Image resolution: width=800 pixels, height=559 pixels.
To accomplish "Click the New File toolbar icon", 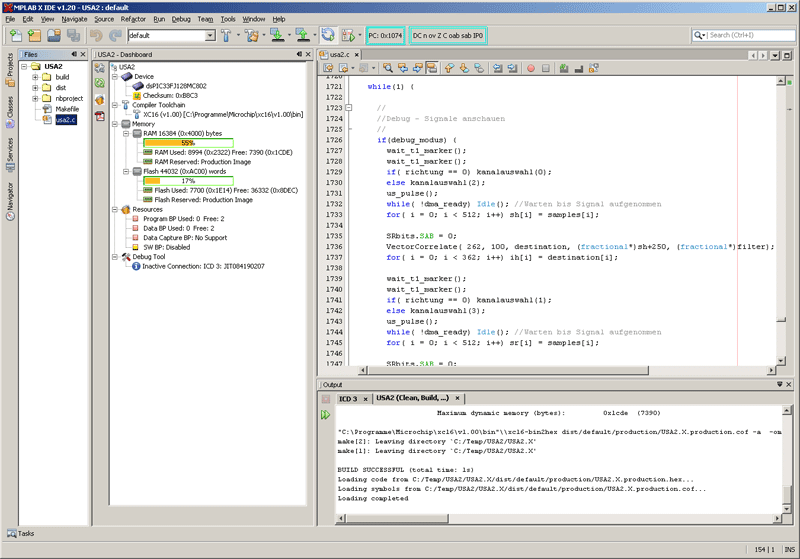I will (16, 35).
